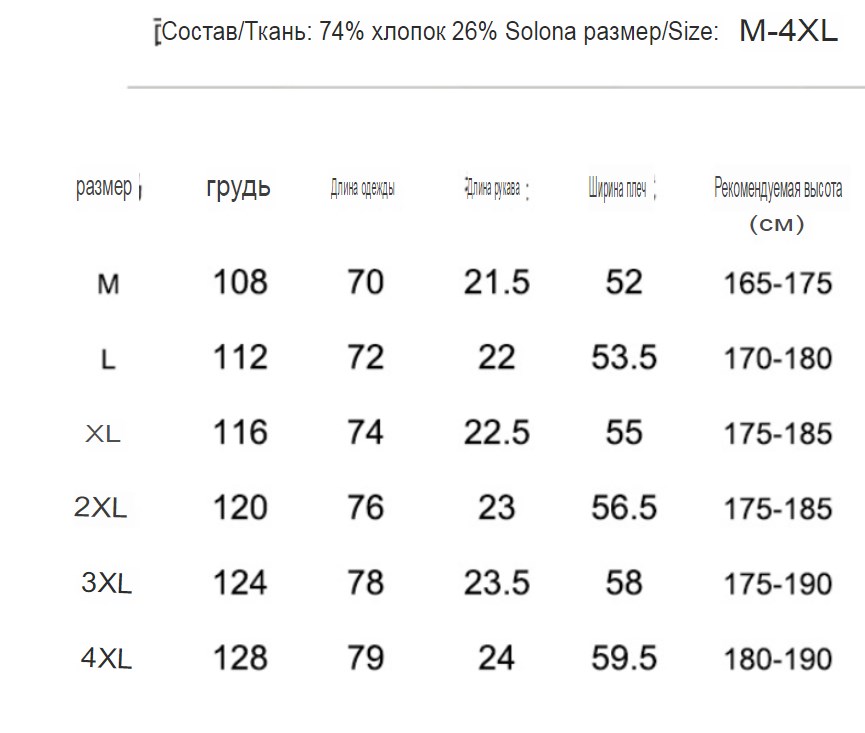Click the 'Ширина плеч' header
The image size is (865, 733).
(x=617, y=188)
